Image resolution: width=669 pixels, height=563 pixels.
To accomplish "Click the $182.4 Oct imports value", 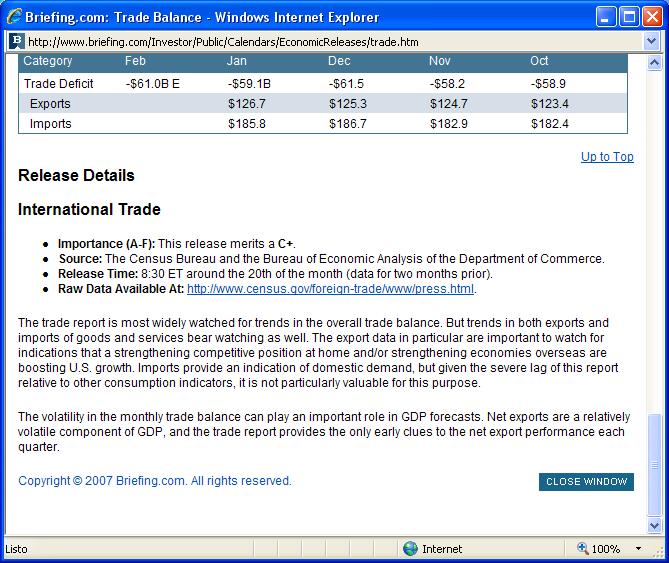I will [x=550, y=124].
